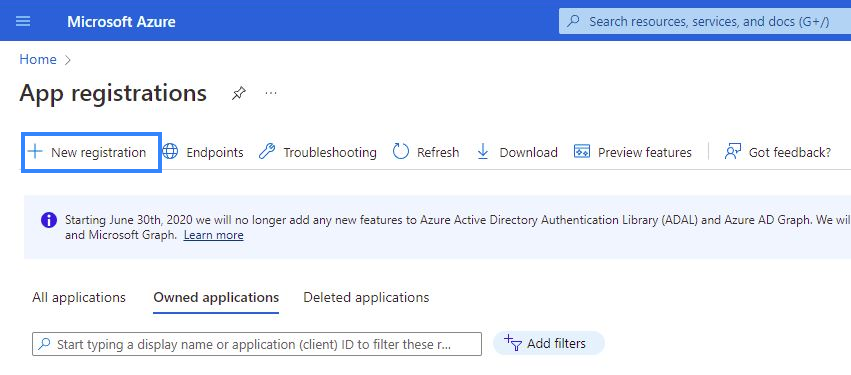Click the plus icon for New registration
Viewport: 851px width, 375px height.
[x=35, y=152]
